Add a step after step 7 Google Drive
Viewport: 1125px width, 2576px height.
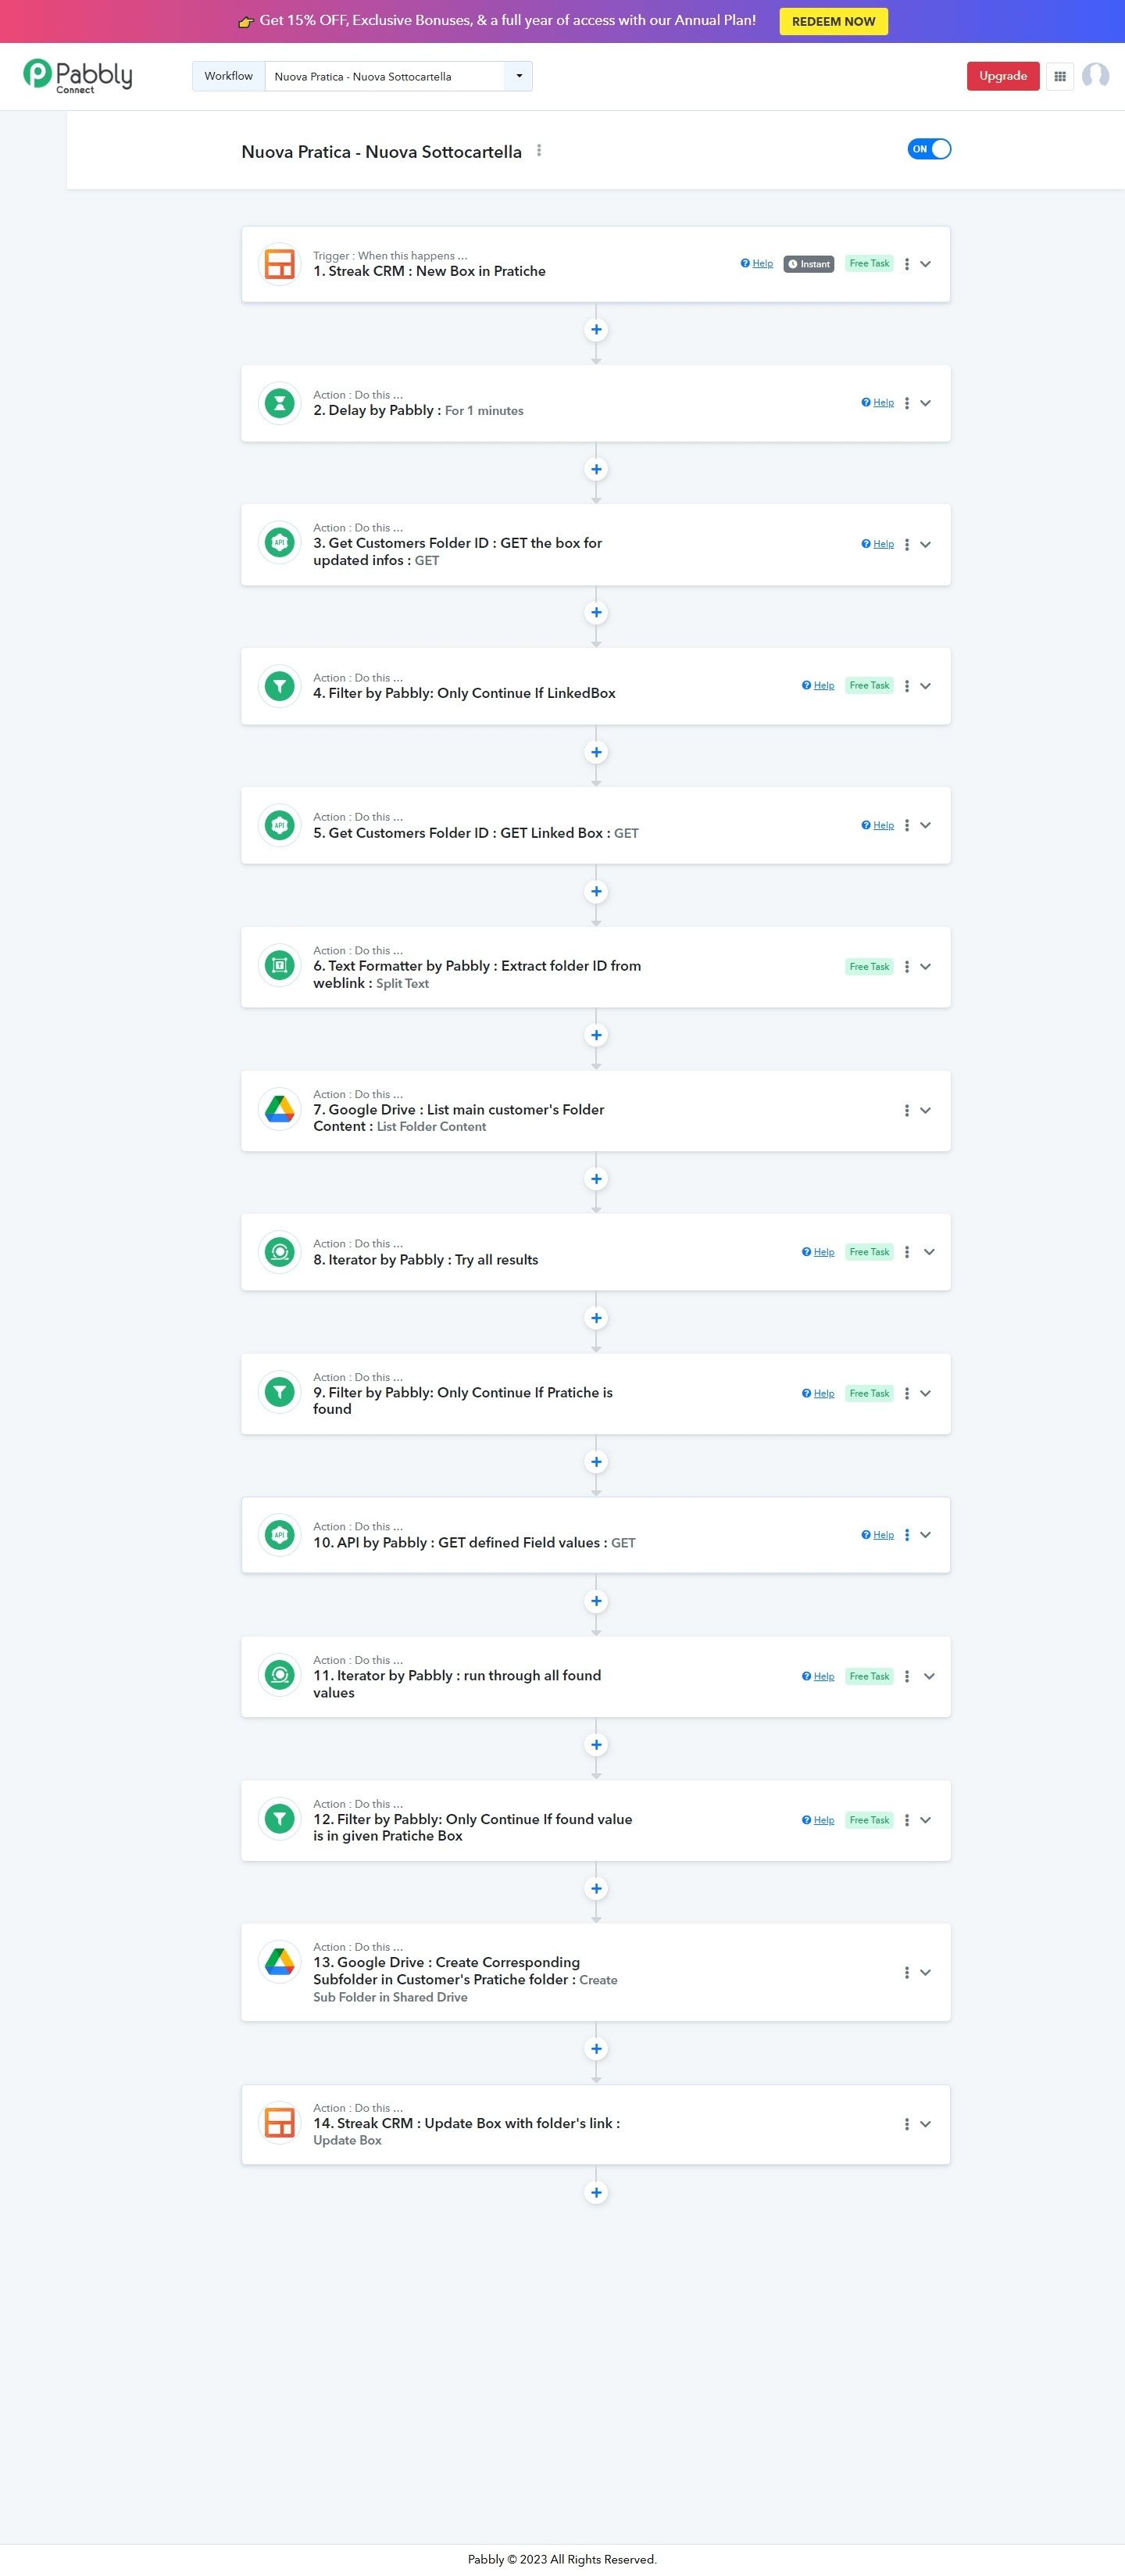596,1179
